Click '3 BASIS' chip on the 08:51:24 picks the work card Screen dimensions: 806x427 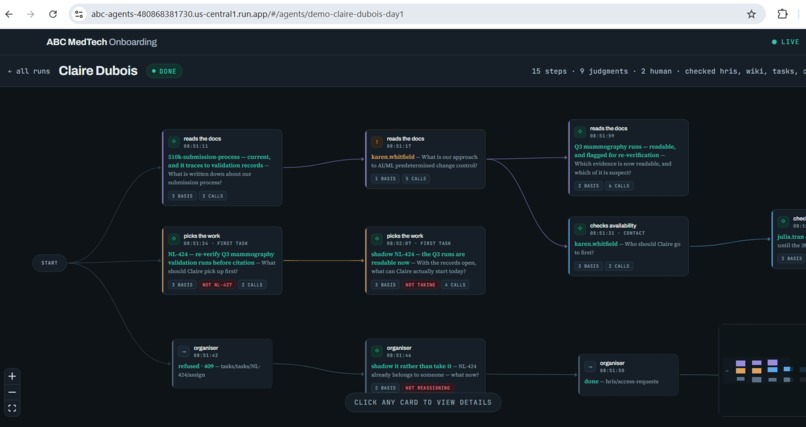182,285
